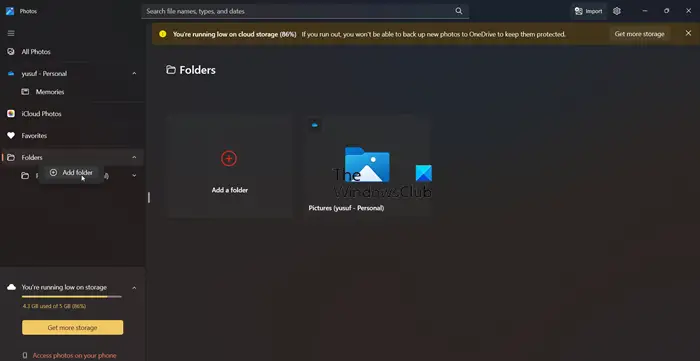Choose Add folder from context menu
This screenshot has height=361, width=700.
pyautogui.click(x=71, y=173)
